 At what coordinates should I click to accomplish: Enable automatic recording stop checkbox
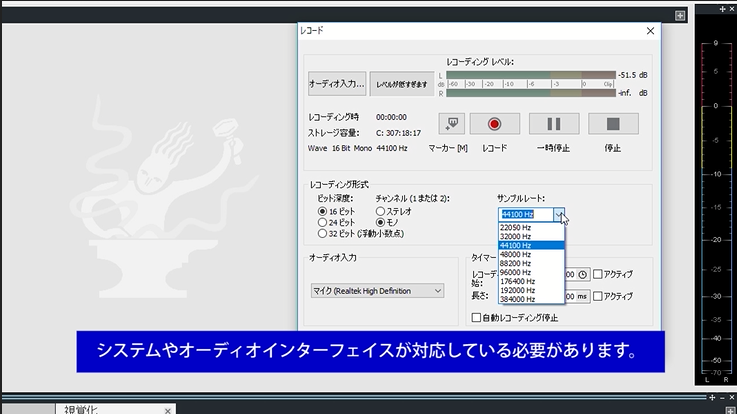(x=476, y=318)
